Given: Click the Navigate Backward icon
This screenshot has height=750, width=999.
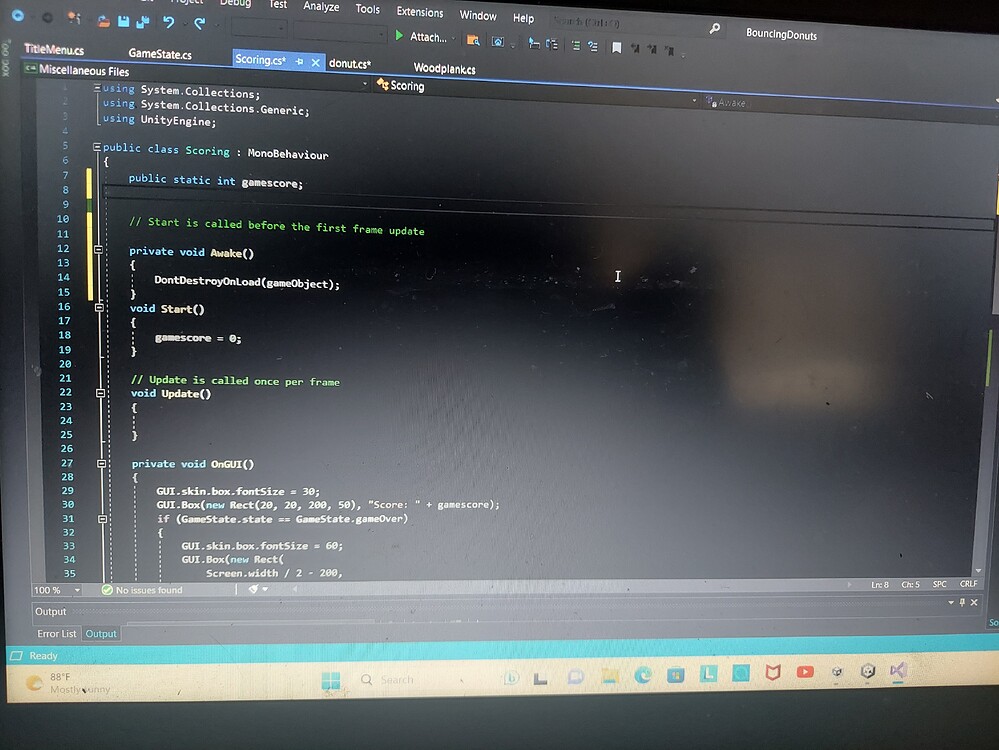Looking at the screenshot, I should (533, 42).
